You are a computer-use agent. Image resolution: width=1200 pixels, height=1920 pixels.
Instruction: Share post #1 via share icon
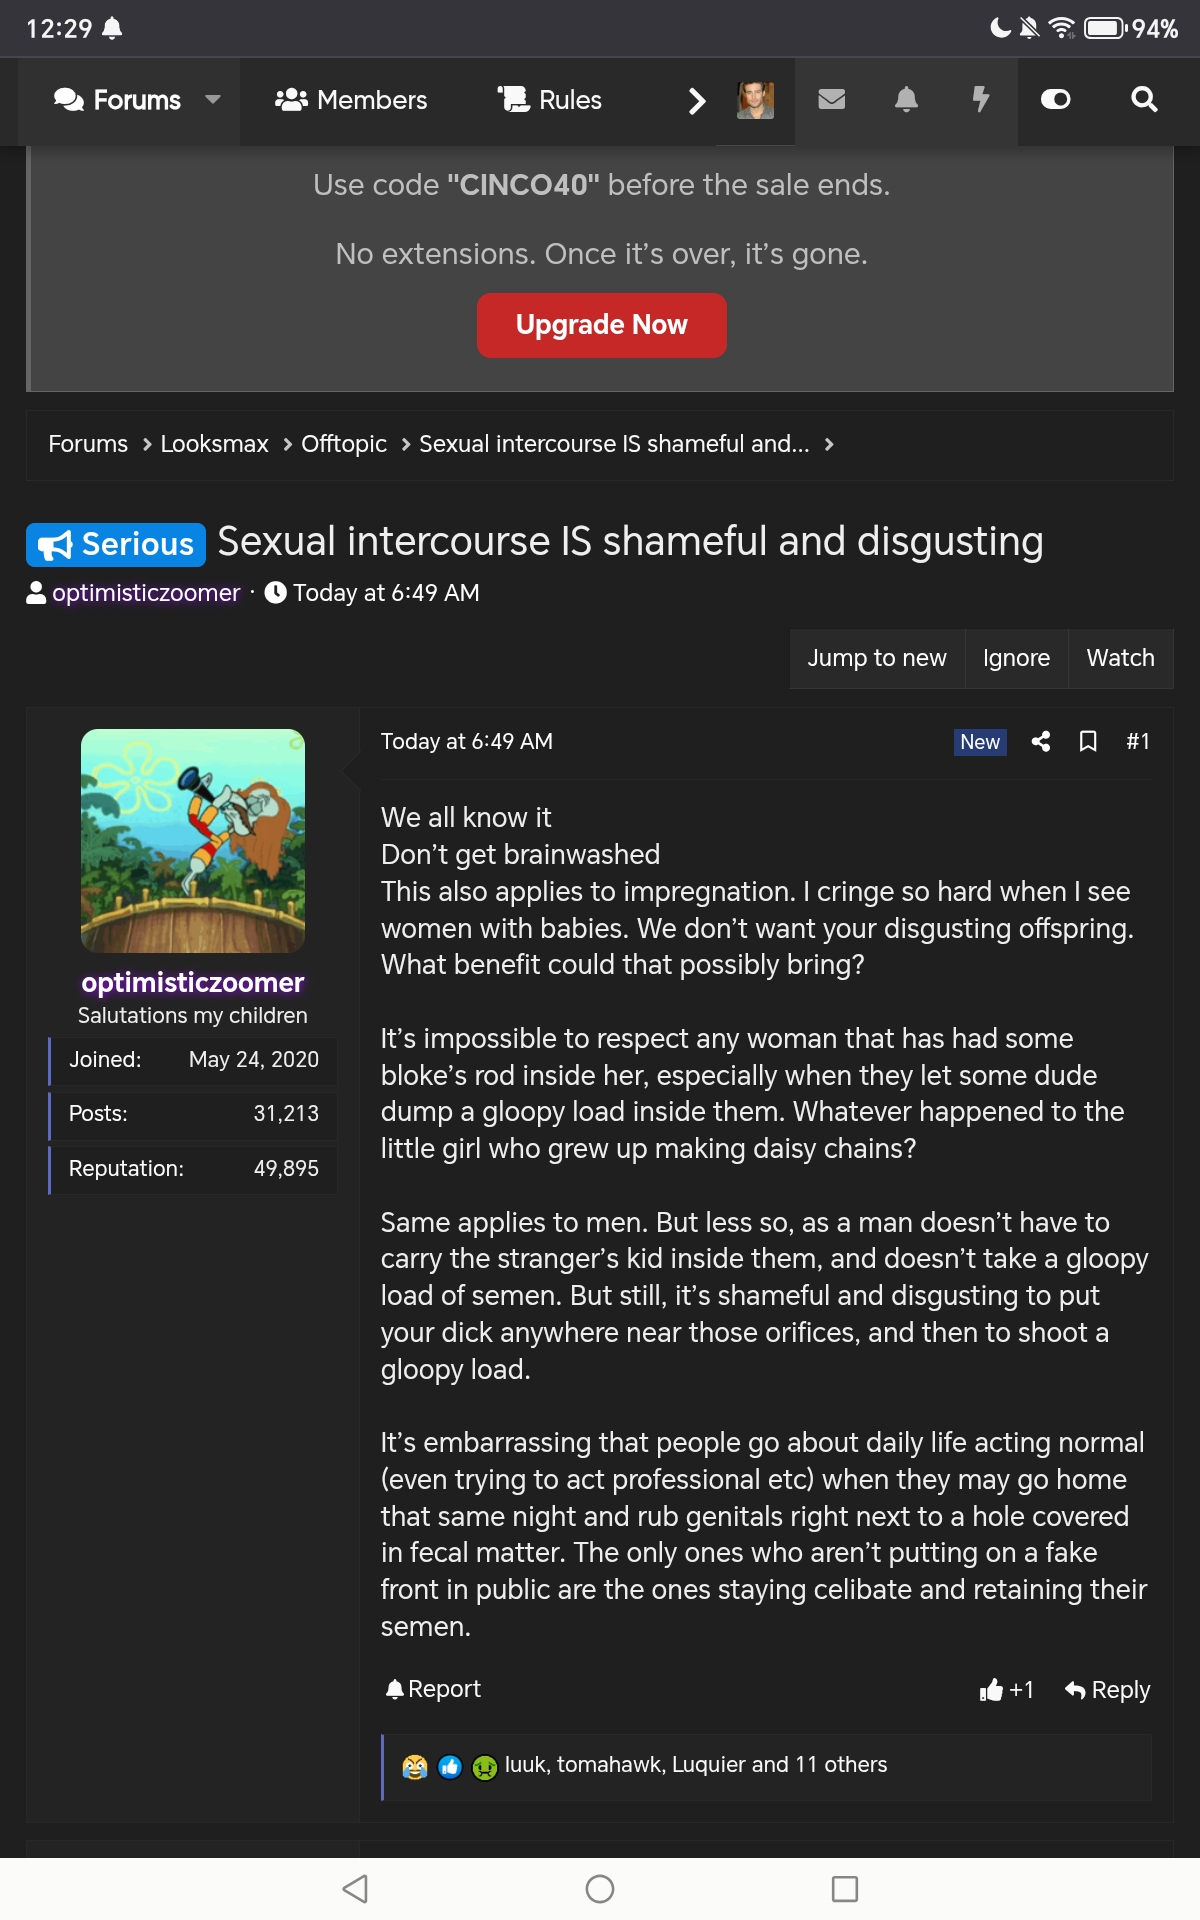coord(1040,741)
